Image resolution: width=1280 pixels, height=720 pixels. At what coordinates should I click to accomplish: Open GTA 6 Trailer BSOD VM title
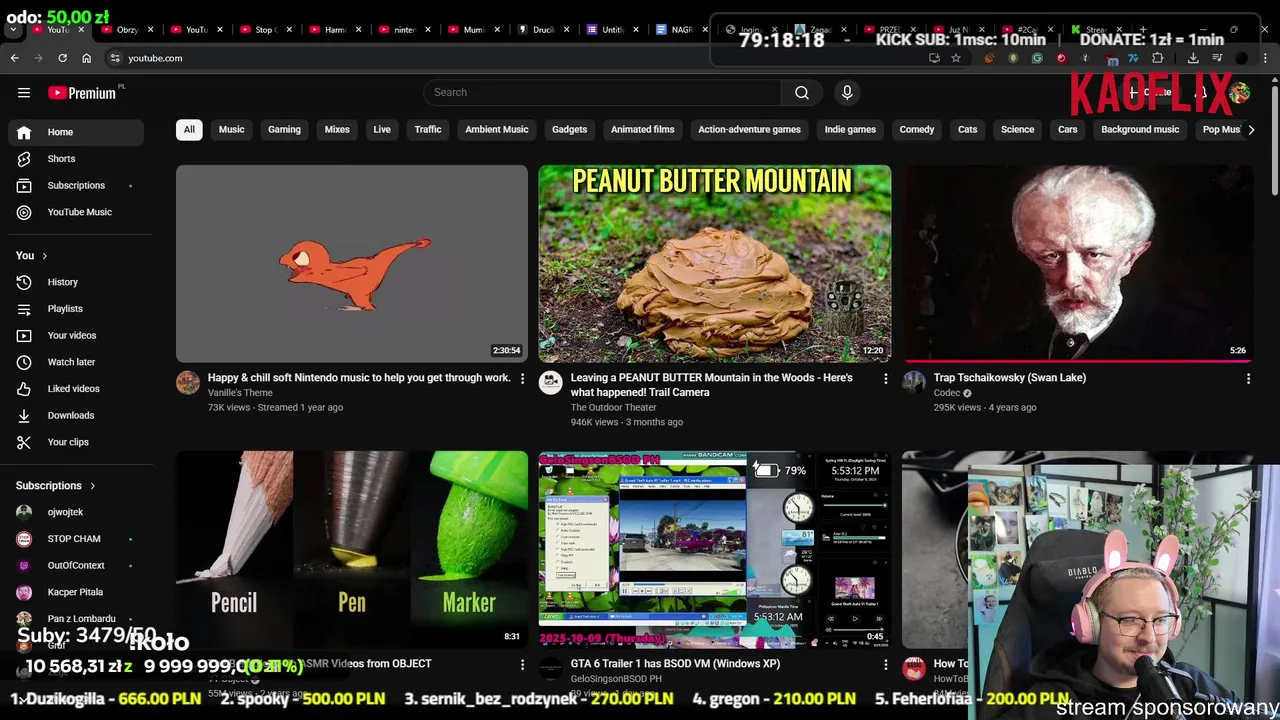[x=675, y=664]
